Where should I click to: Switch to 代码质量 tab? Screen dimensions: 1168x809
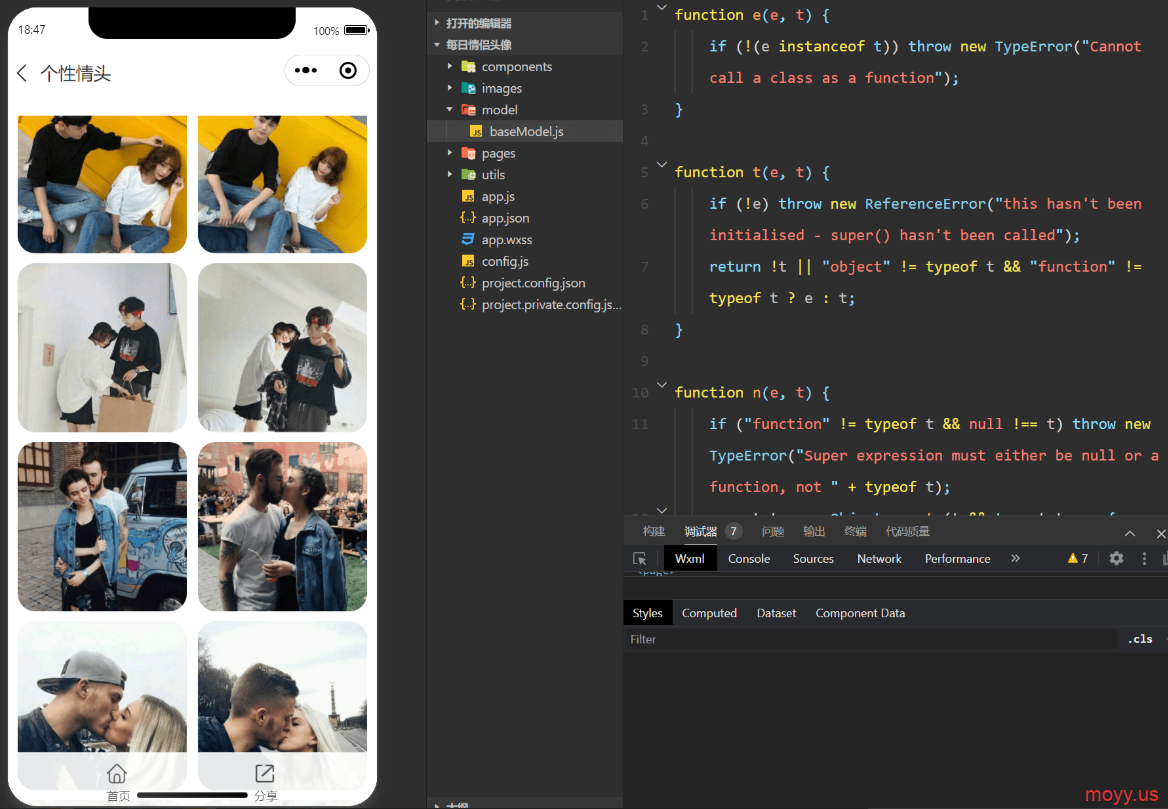(x=907, y=531)
